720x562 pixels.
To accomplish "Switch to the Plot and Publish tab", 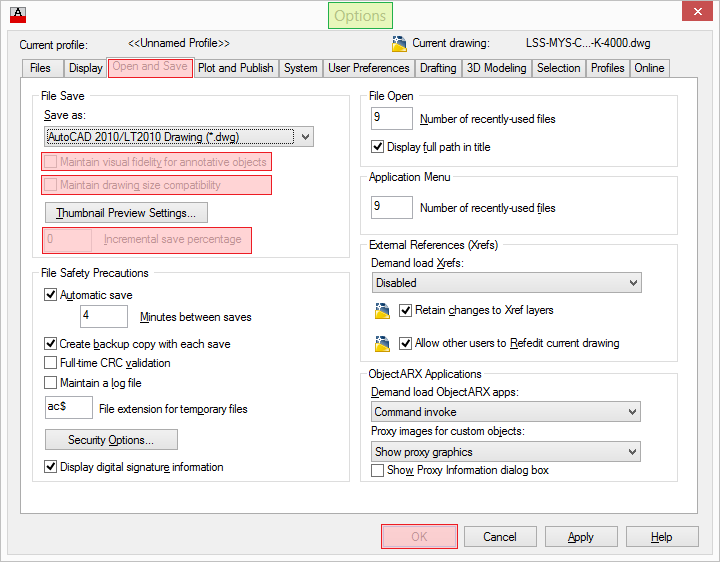I will pyautogui.click(x=236, y=68).
